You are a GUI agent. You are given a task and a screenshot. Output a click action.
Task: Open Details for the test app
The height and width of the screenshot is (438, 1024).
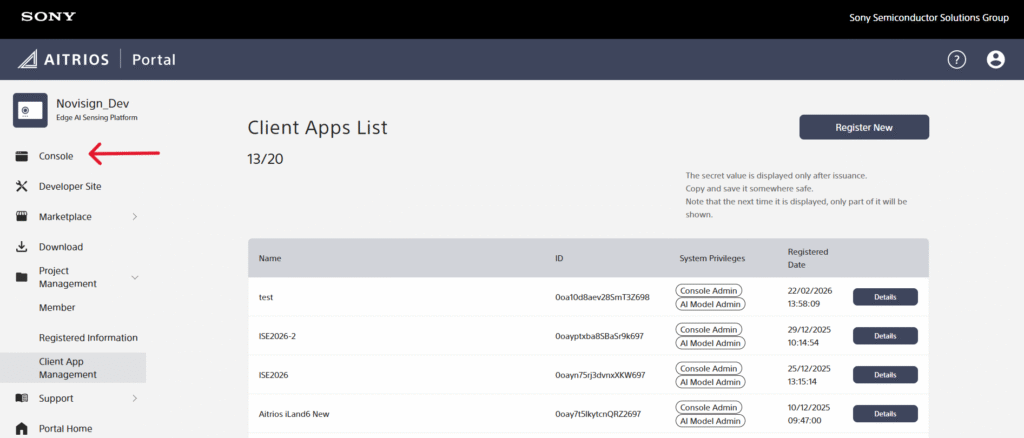(x=884, y=297)
